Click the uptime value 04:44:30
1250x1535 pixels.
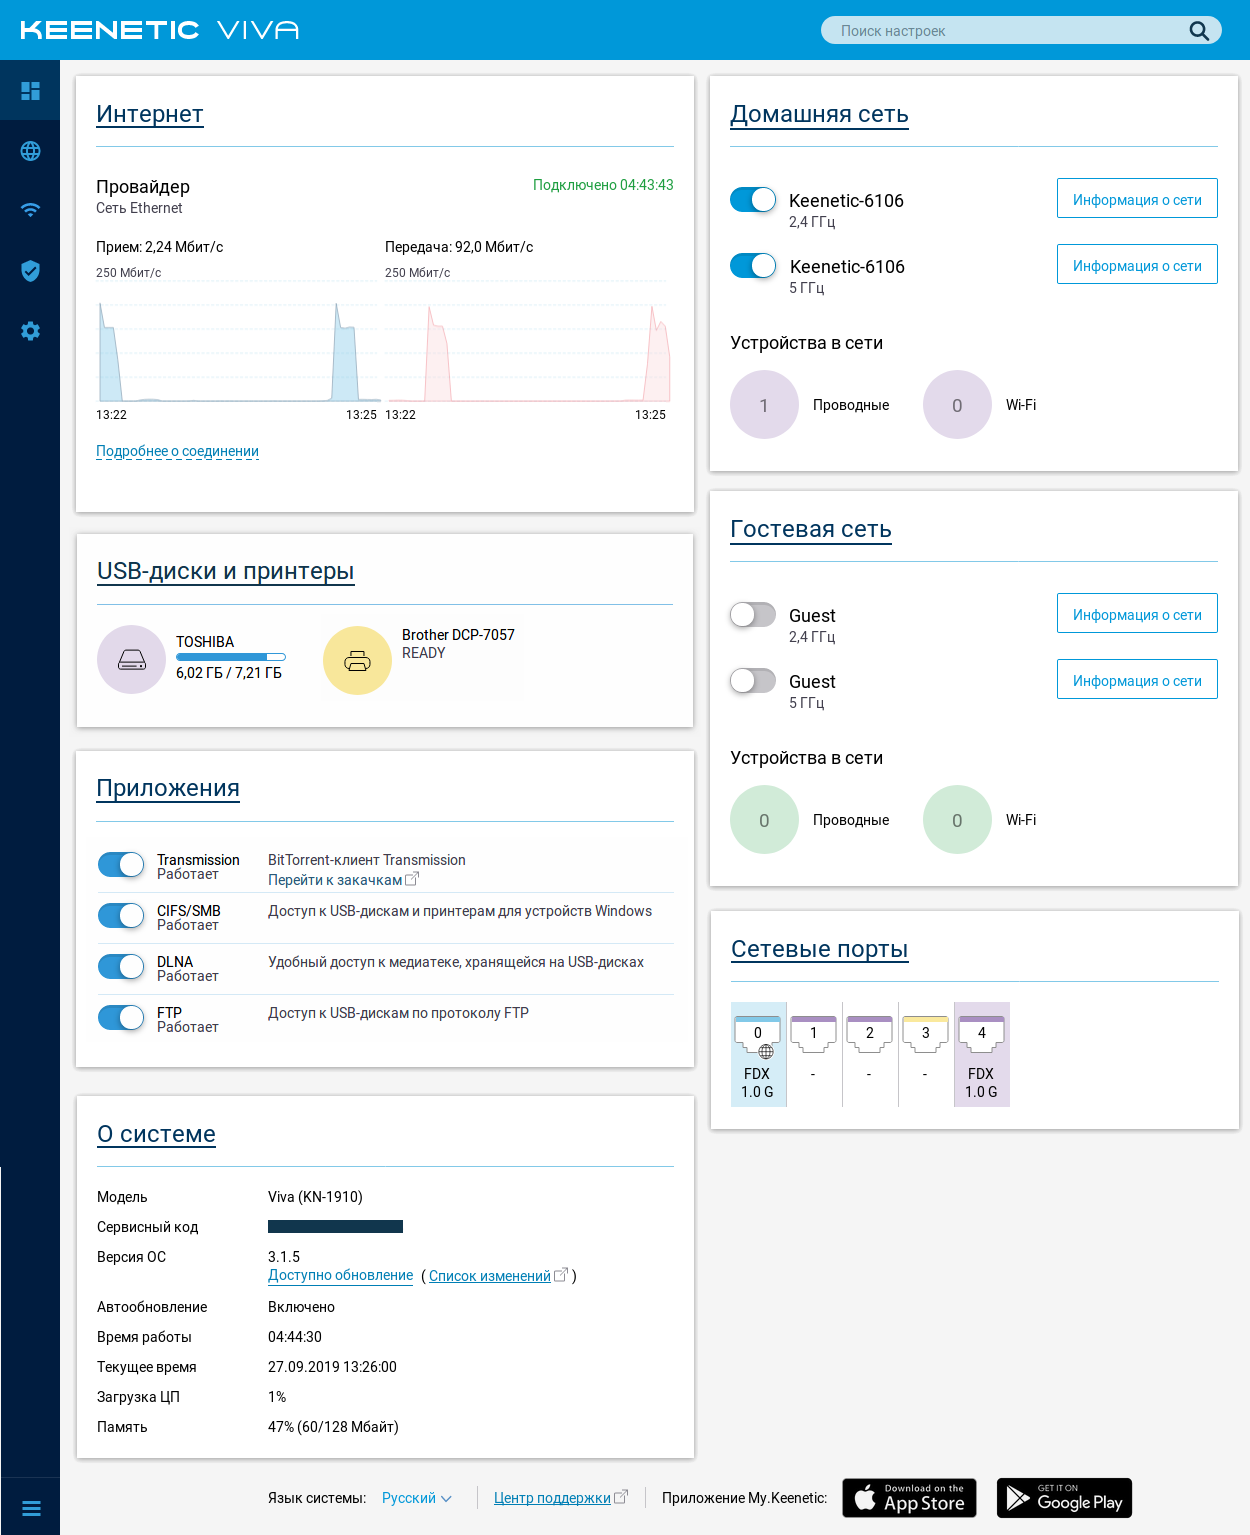295,1337
